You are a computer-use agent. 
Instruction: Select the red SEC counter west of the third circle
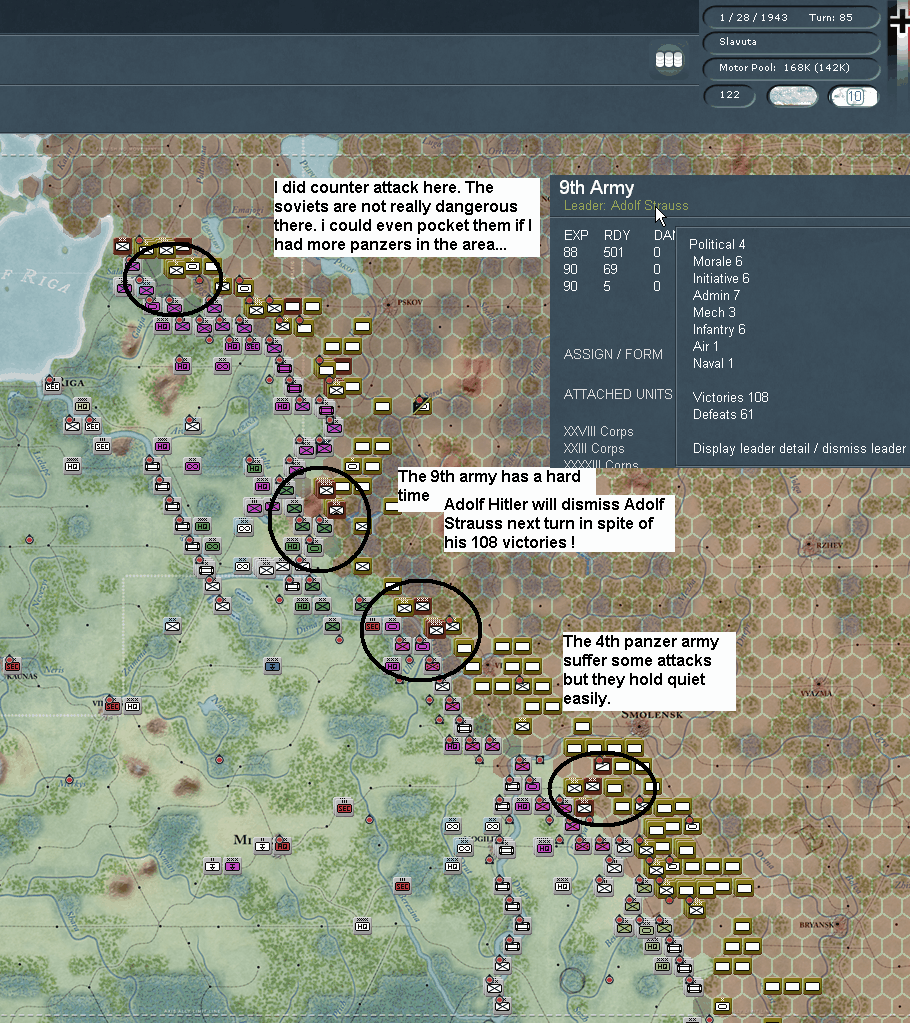click(x=372, y=626)
